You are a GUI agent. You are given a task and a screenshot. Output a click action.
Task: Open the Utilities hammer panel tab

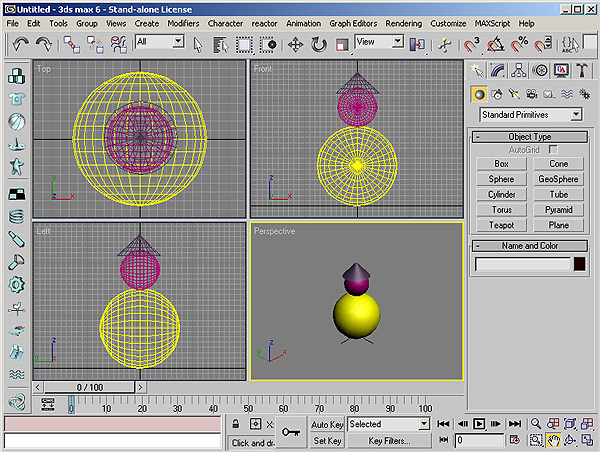(582, 69)
